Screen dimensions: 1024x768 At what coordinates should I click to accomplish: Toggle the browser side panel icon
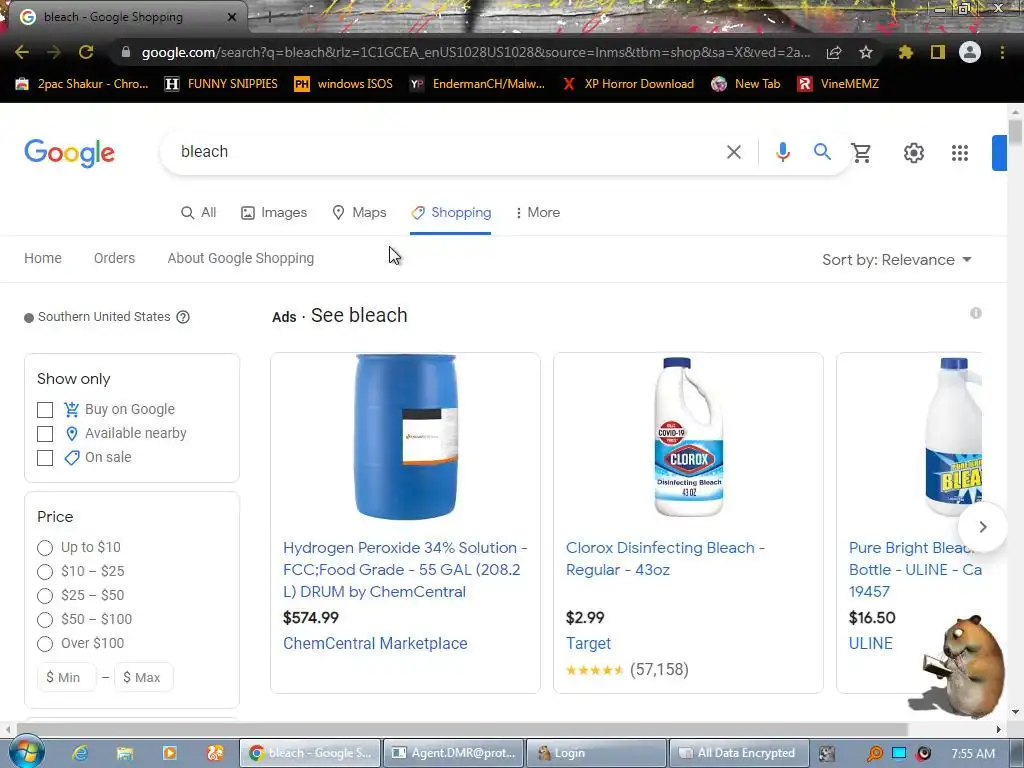click(938, 52)
